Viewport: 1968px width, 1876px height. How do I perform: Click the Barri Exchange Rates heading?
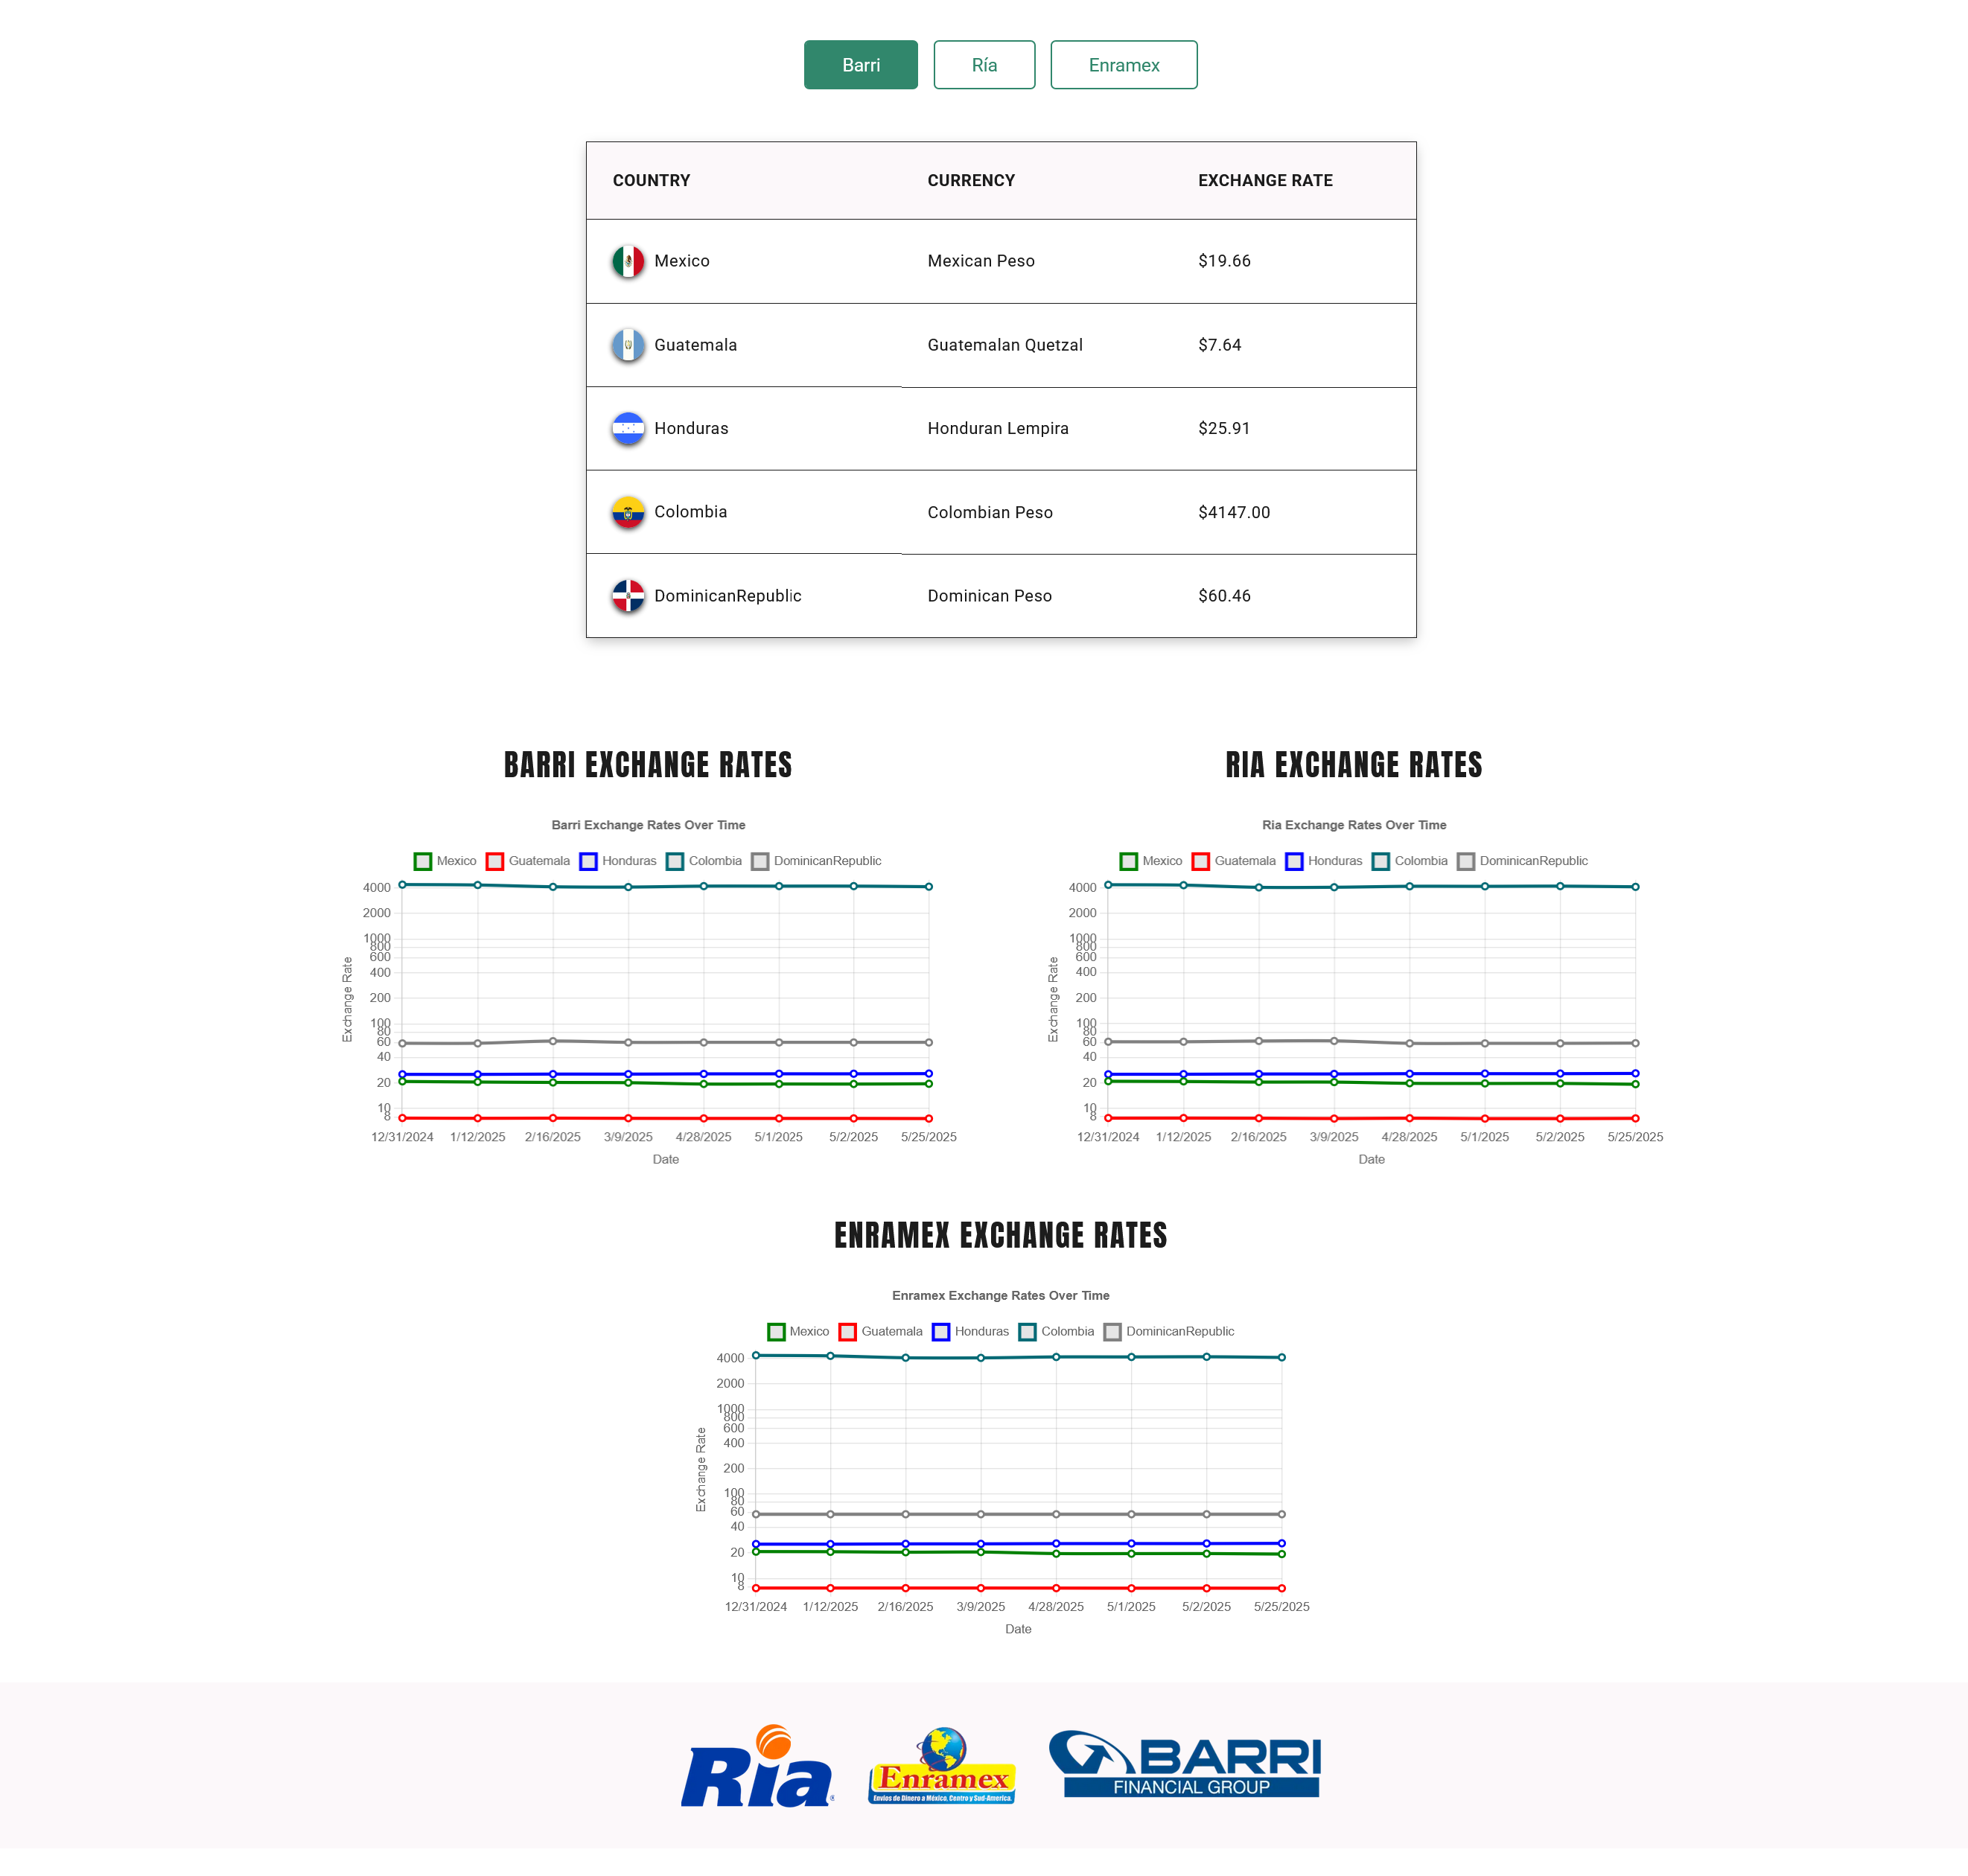(648, 765)
